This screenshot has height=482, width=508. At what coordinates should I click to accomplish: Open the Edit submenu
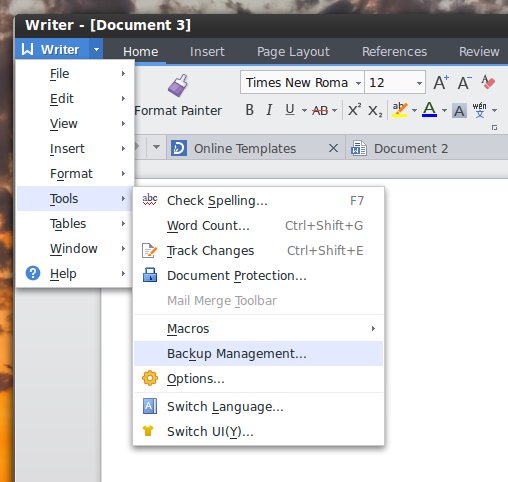click(x=75, y=99)
